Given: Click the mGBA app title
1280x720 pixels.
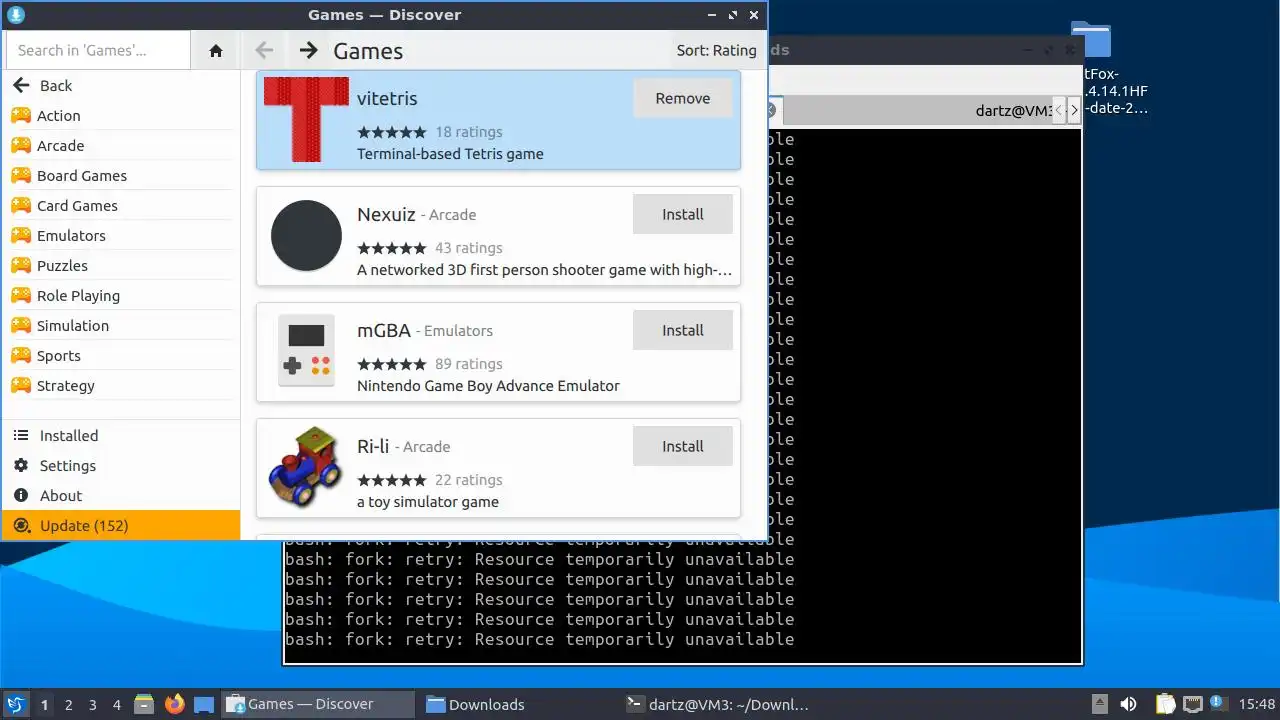Looking at the screenshot, I should click(x=384, y=330).
